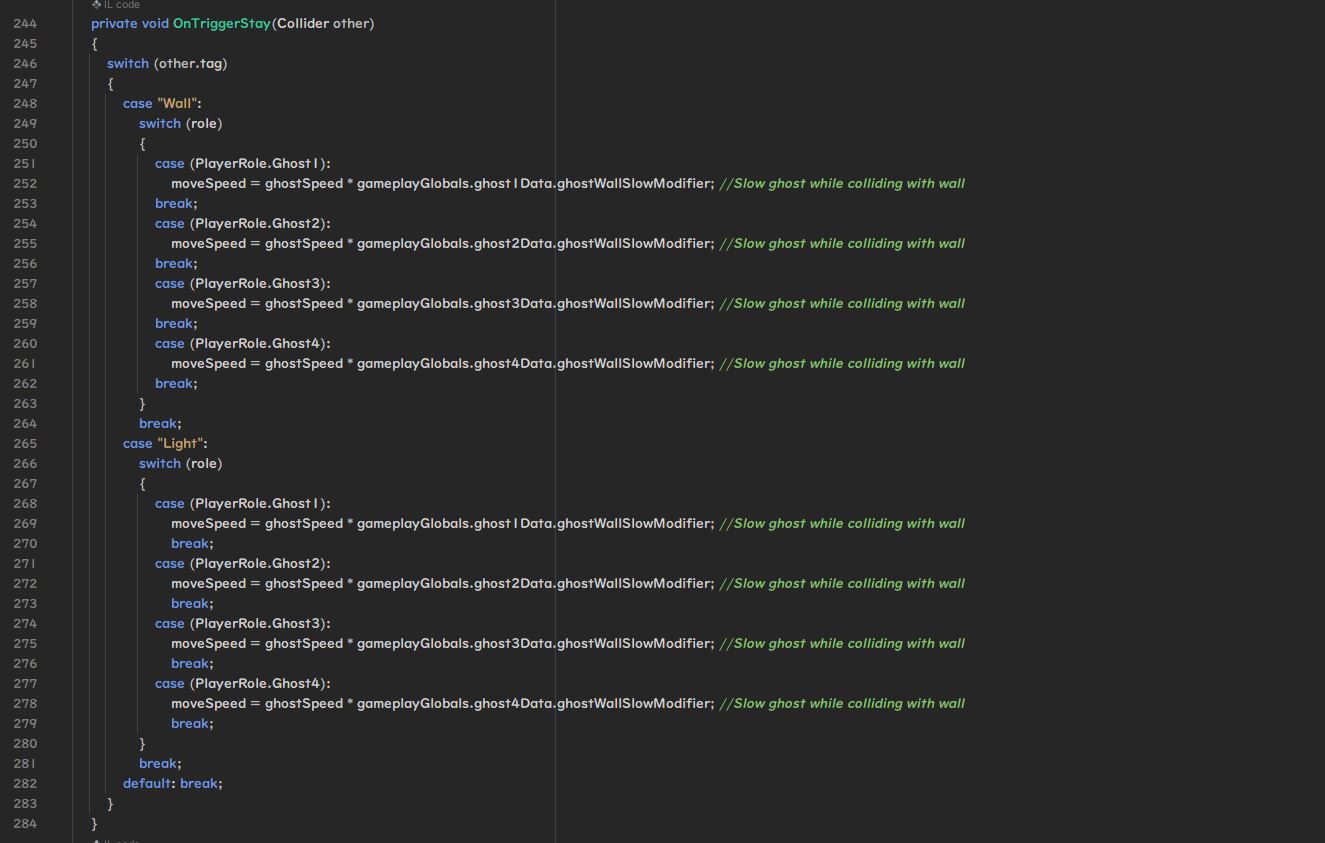This screenshot has height=843, width=1325.
Task: Place cursor on other.tag in switch statement
Action: click(190, 63)
